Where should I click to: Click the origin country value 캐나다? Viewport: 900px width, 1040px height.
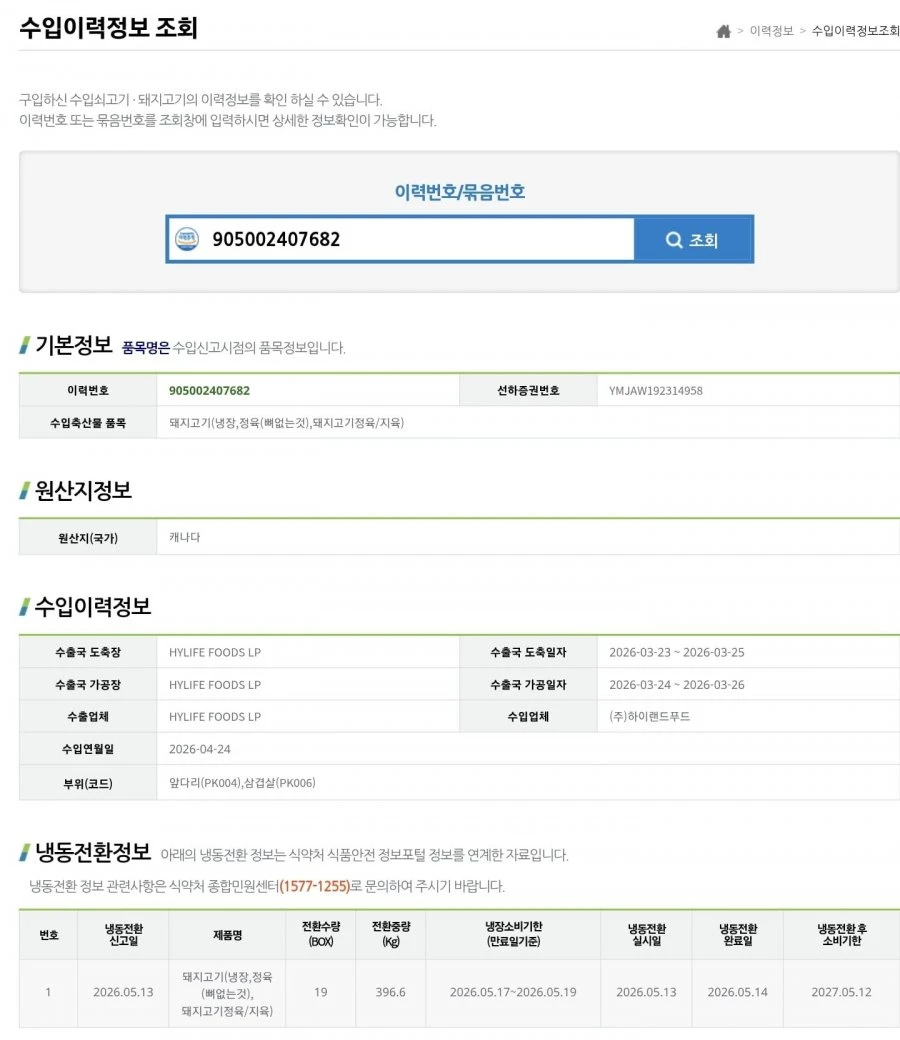(184, 537)
